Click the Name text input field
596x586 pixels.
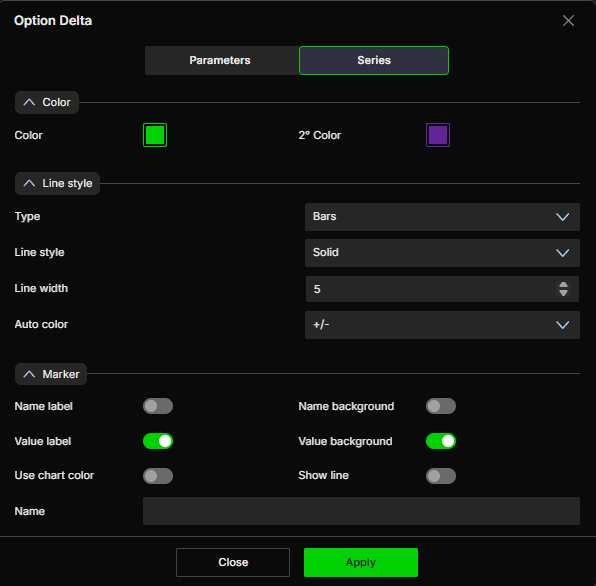361,511
